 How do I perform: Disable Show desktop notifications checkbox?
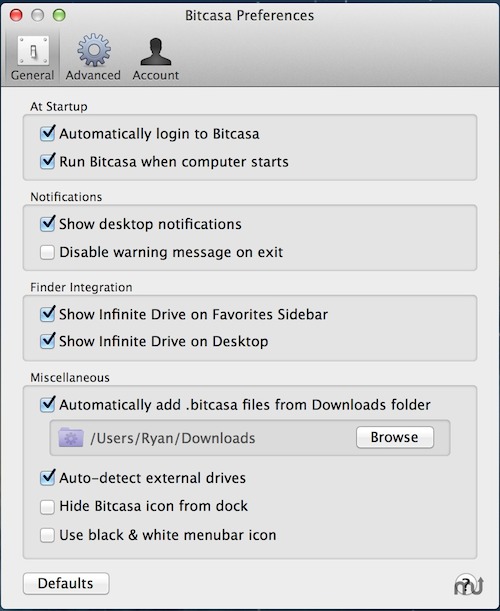[48, 224]
